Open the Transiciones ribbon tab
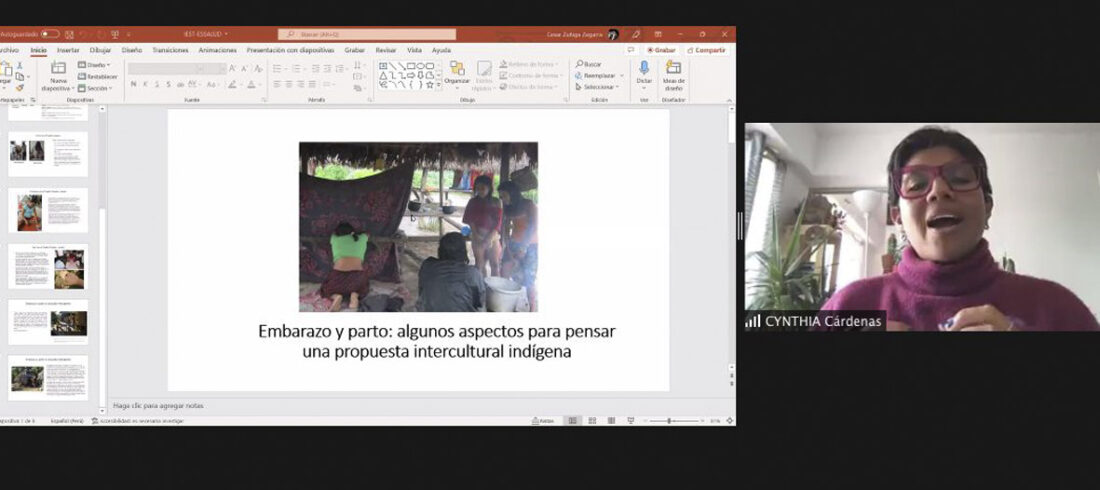This screenshot has height=490, width=1100. [x=170, y=50]
